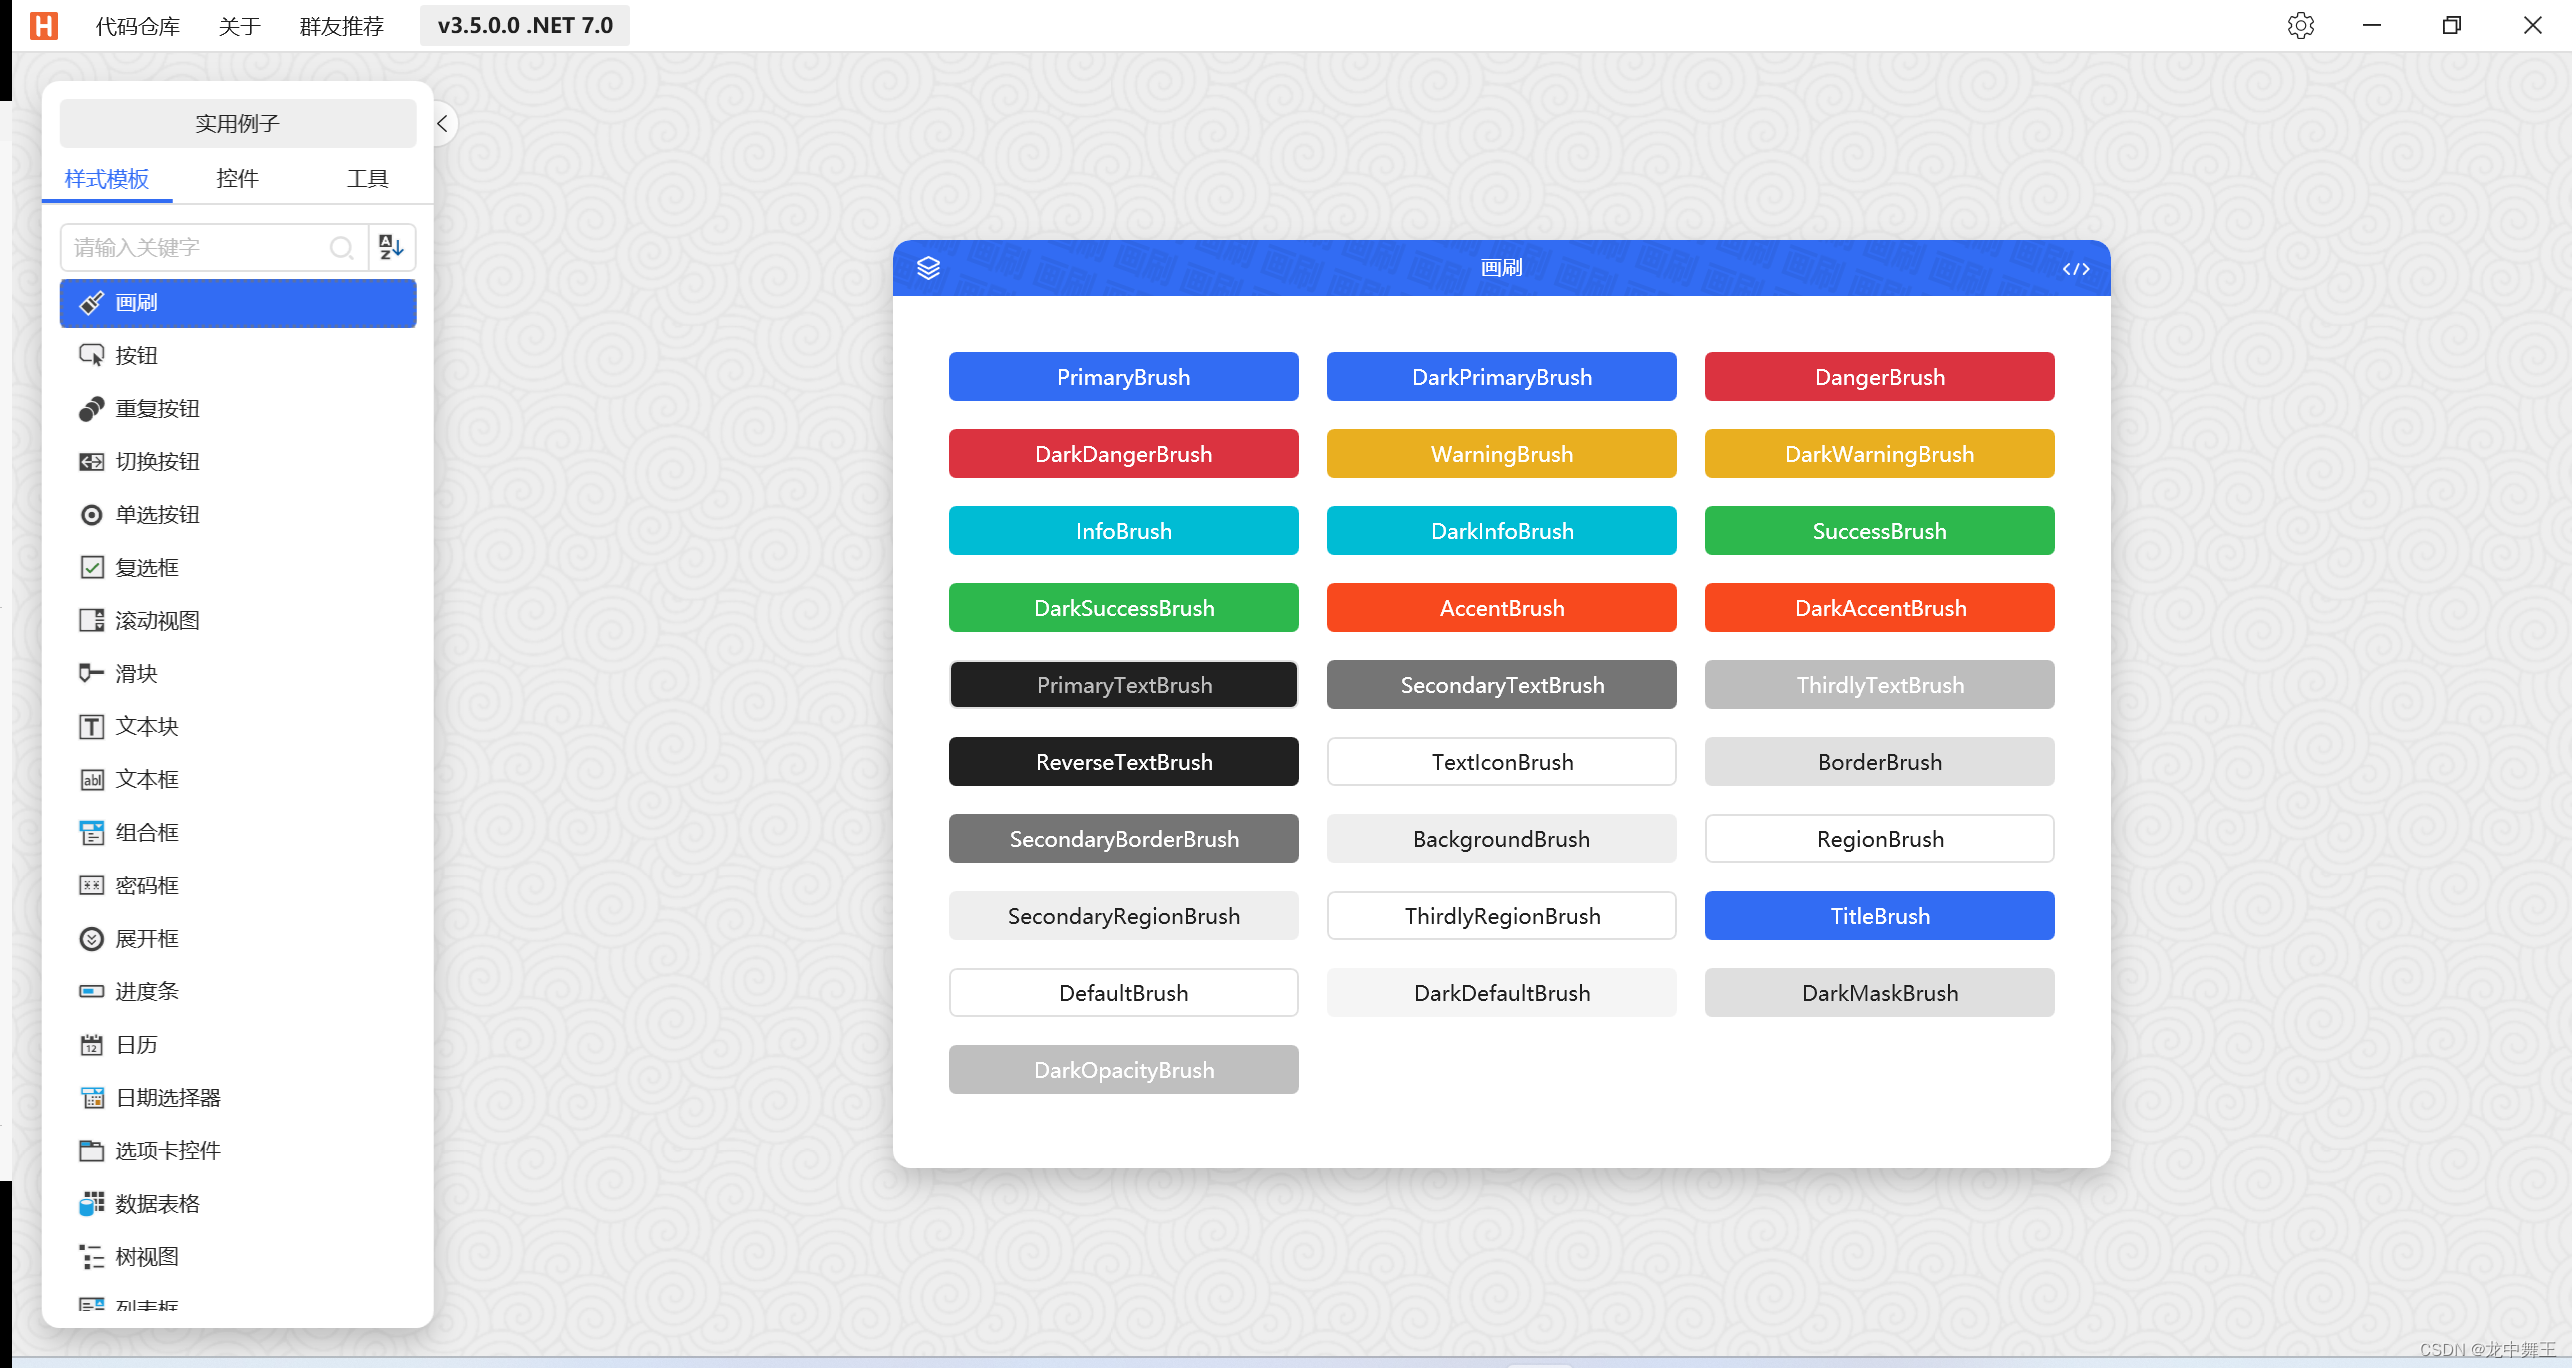Click the search magnifier icon

pos(341,248)
